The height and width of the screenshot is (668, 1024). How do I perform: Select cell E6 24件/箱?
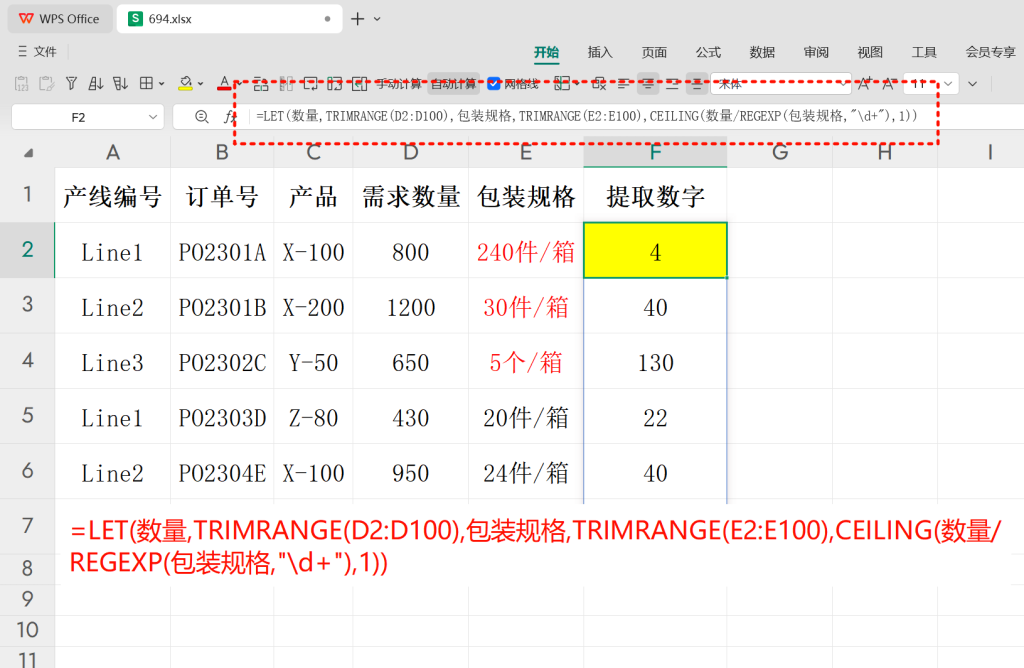click(x=526, y=472)
